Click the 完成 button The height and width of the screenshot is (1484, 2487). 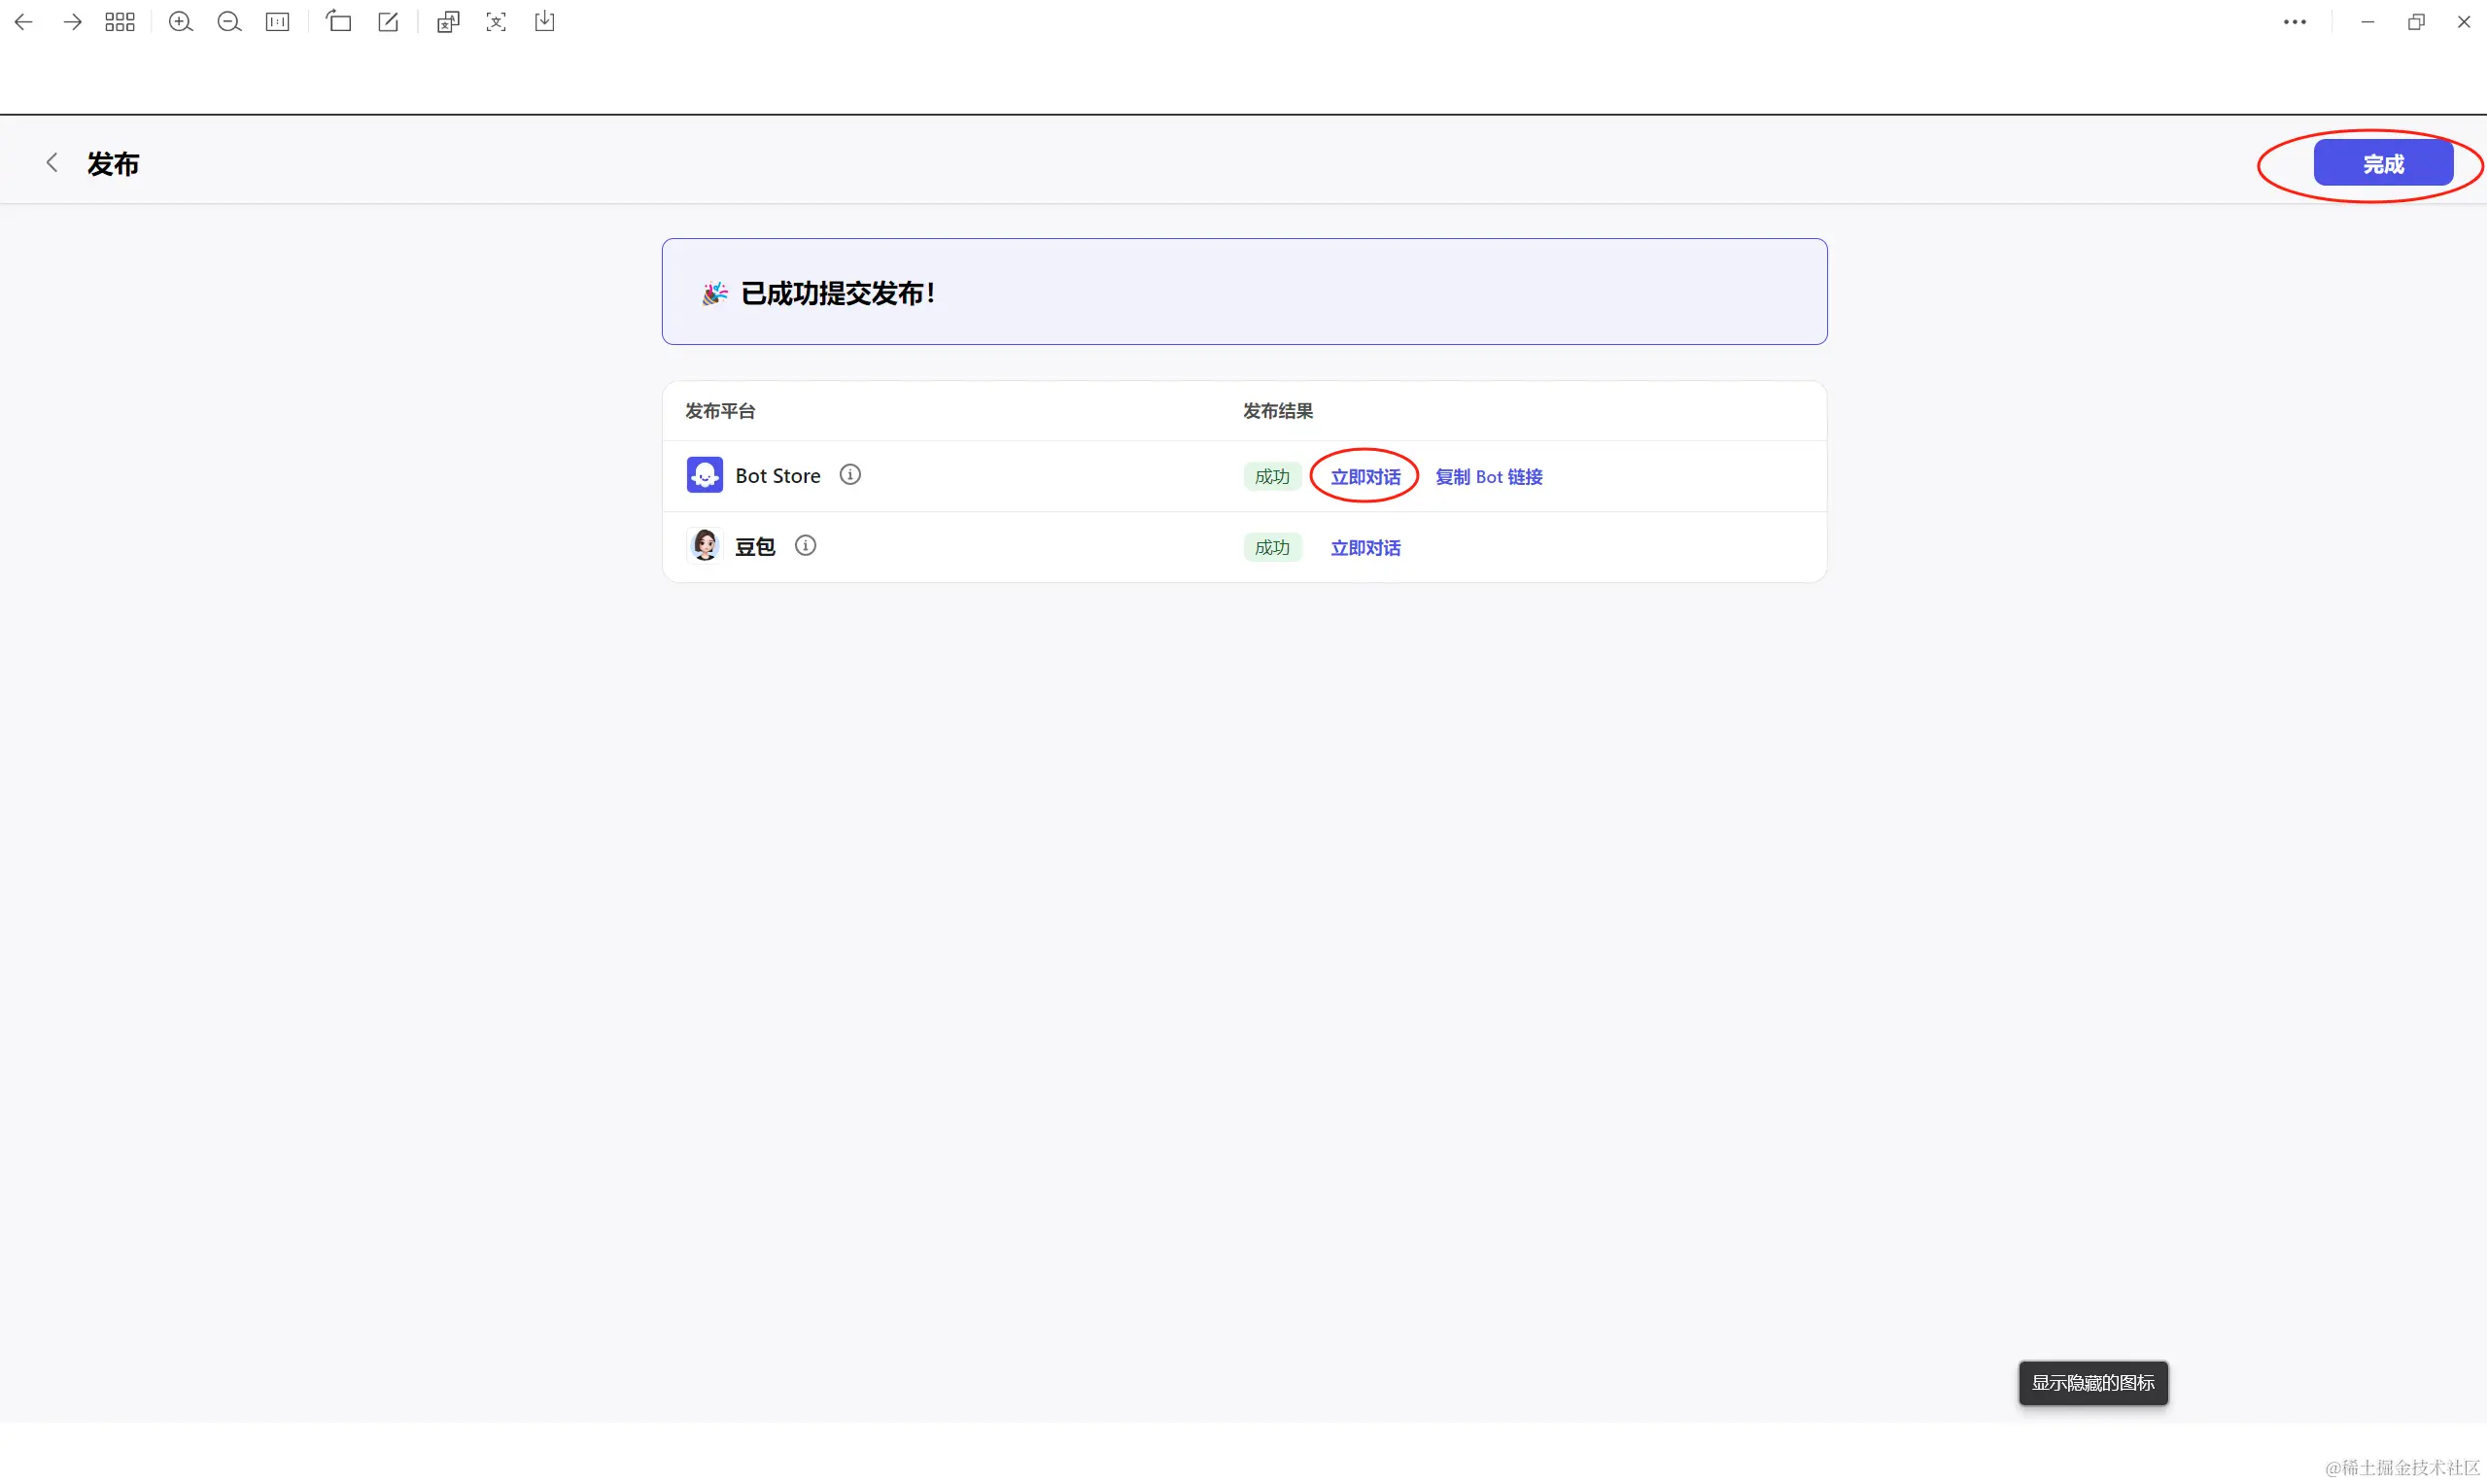(2382, 164)
